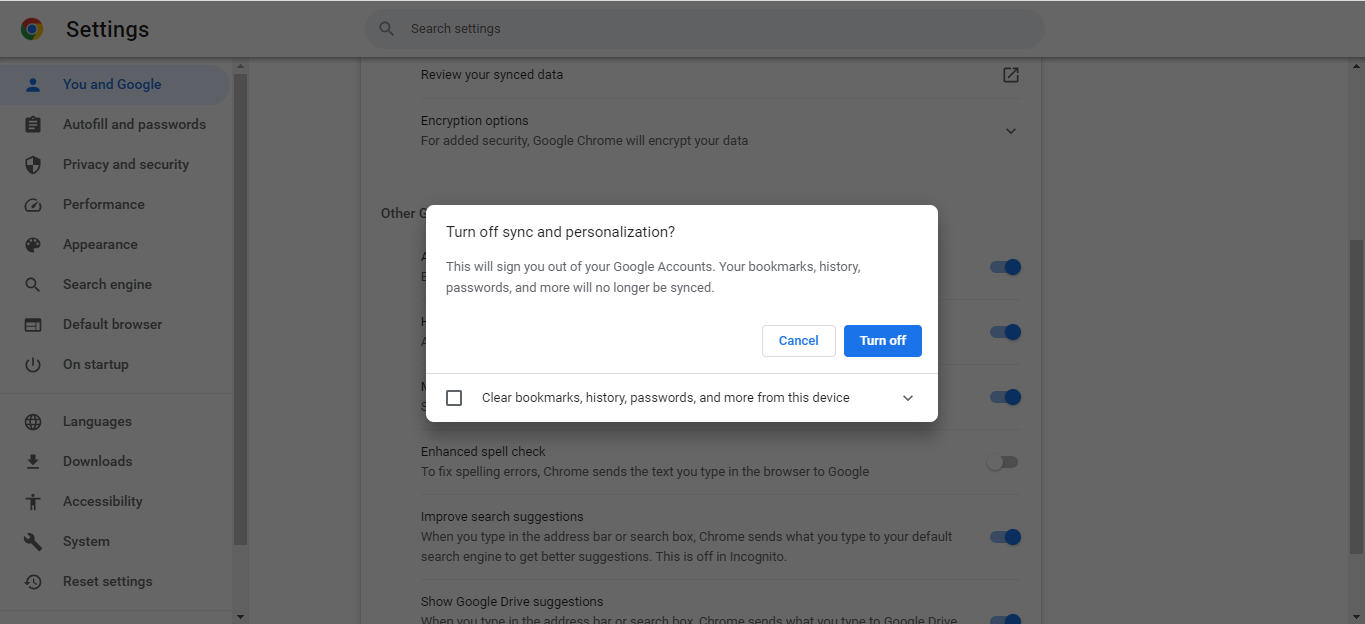Open the Search engine settings section
This screenshot has width=1365, height=624.
coord(107,285)
